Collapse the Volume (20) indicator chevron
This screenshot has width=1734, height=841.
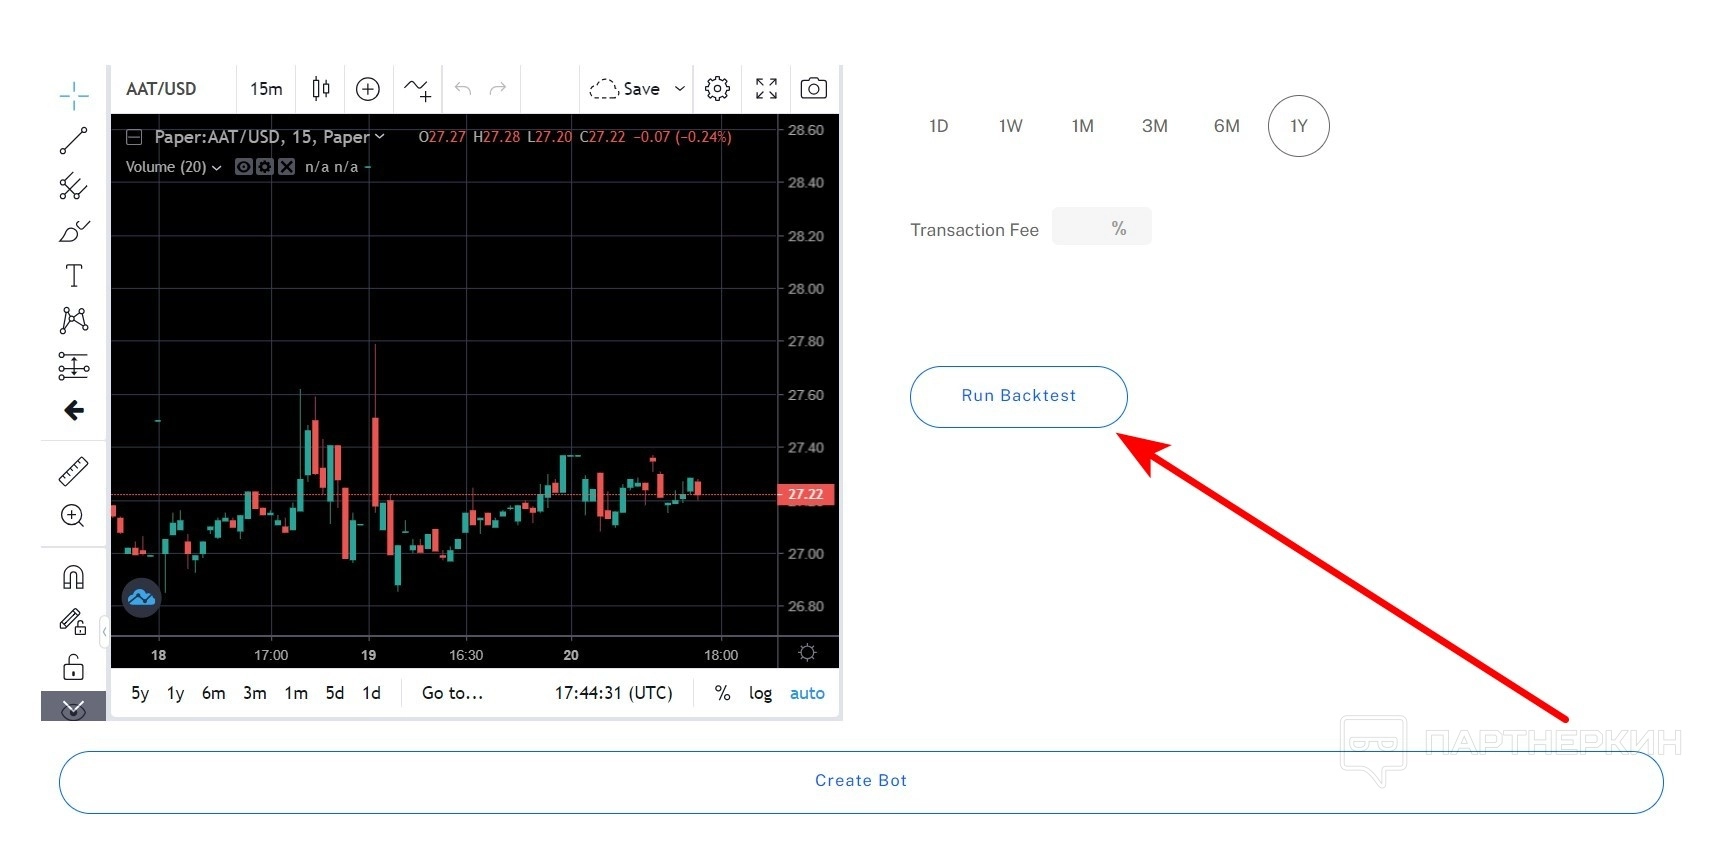point(217,168)
